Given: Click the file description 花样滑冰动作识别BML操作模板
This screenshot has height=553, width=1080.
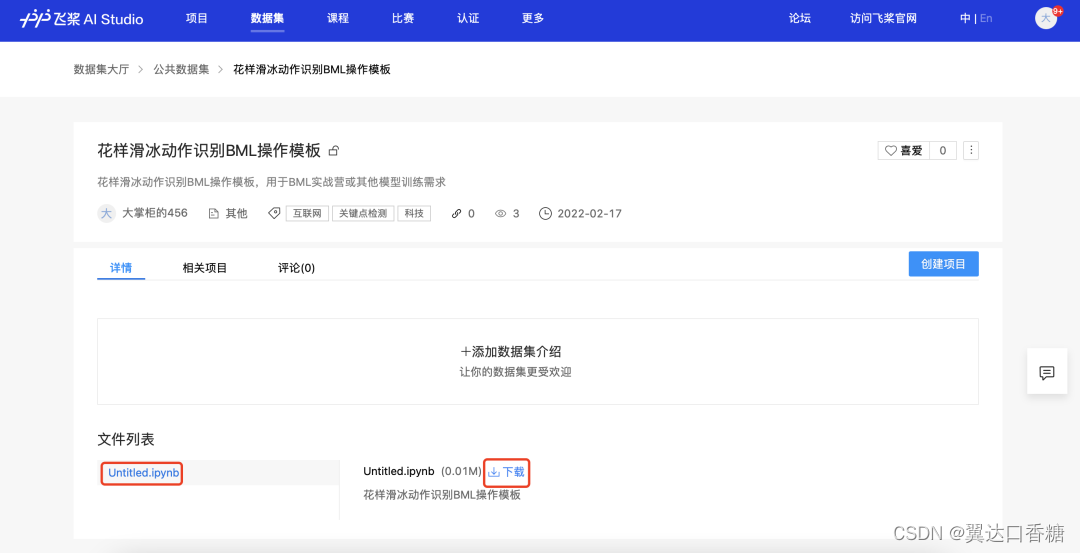Looking at the screenshot, I should (x=442, y=494).
